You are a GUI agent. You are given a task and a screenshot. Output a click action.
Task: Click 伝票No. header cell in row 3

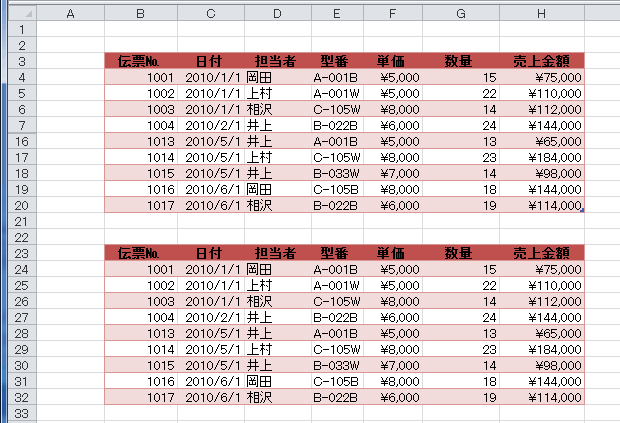pos(140,61)
